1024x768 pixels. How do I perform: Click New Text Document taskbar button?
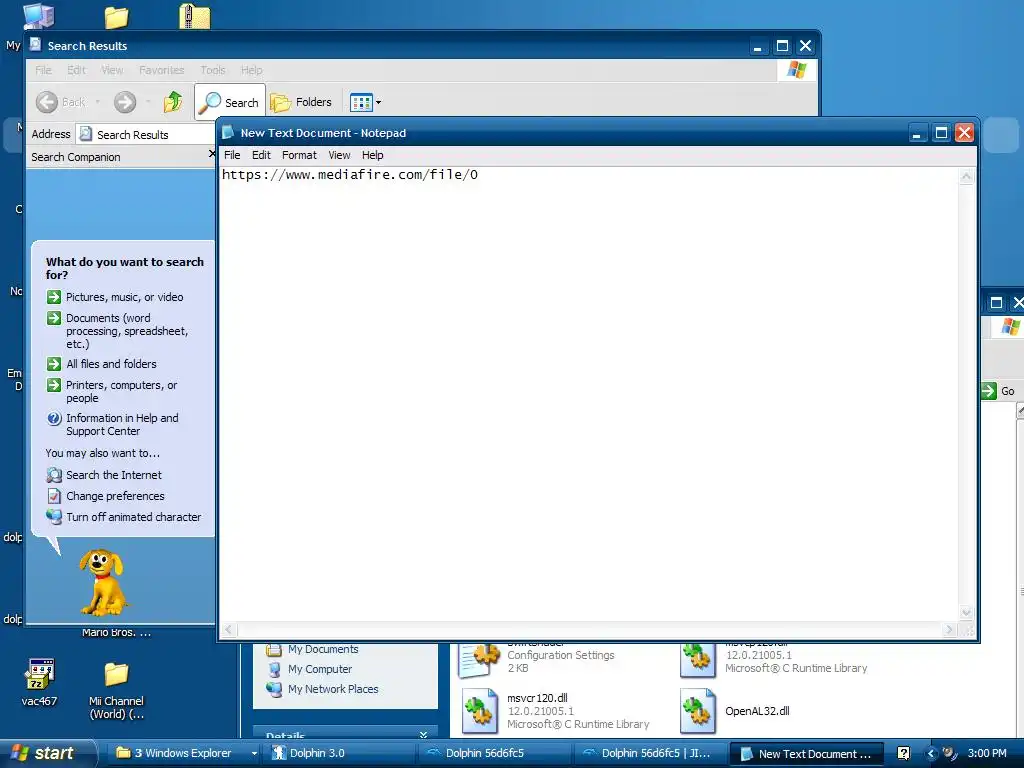(806, 753)
